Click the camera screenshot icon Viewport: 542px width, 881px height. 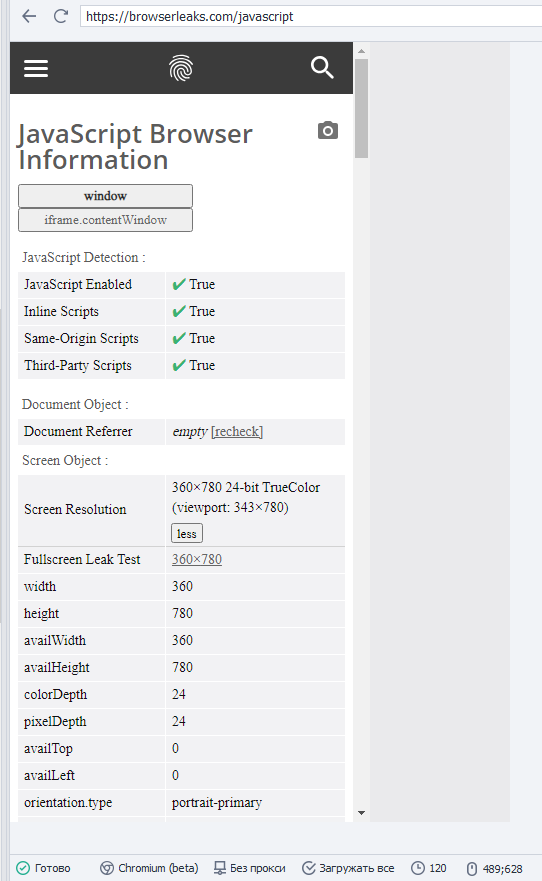click(328, 130)
